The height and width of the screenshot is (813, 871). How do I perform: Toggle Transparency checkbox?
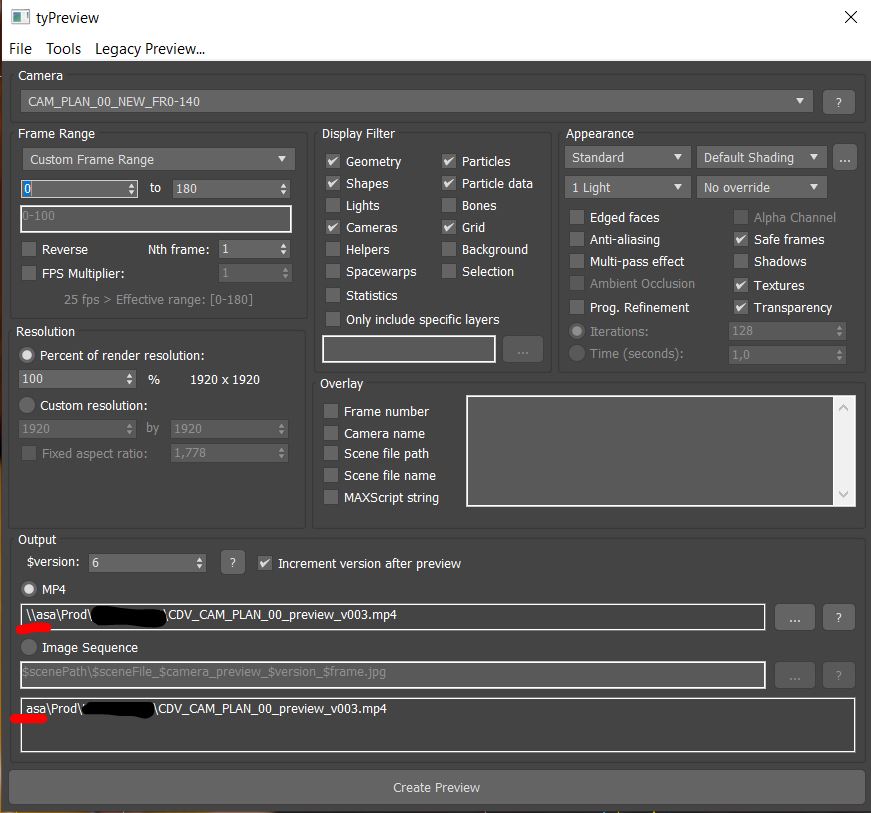pos(740,307)
